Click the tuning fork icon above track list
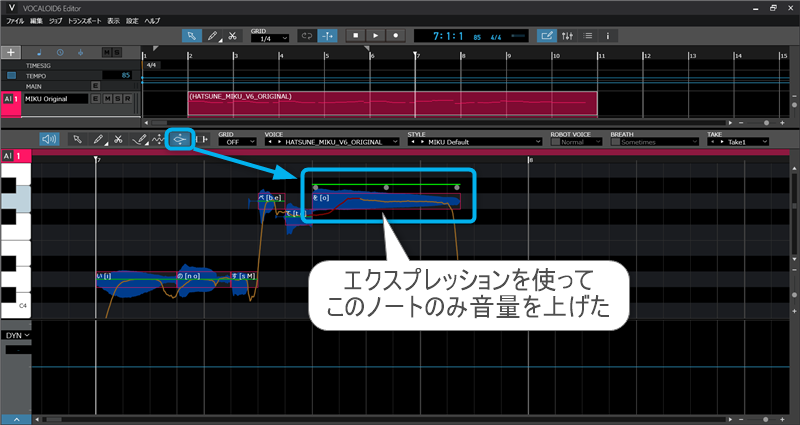Screen dimensions: 800x425 pyautogui.click(x=81, y=53)
